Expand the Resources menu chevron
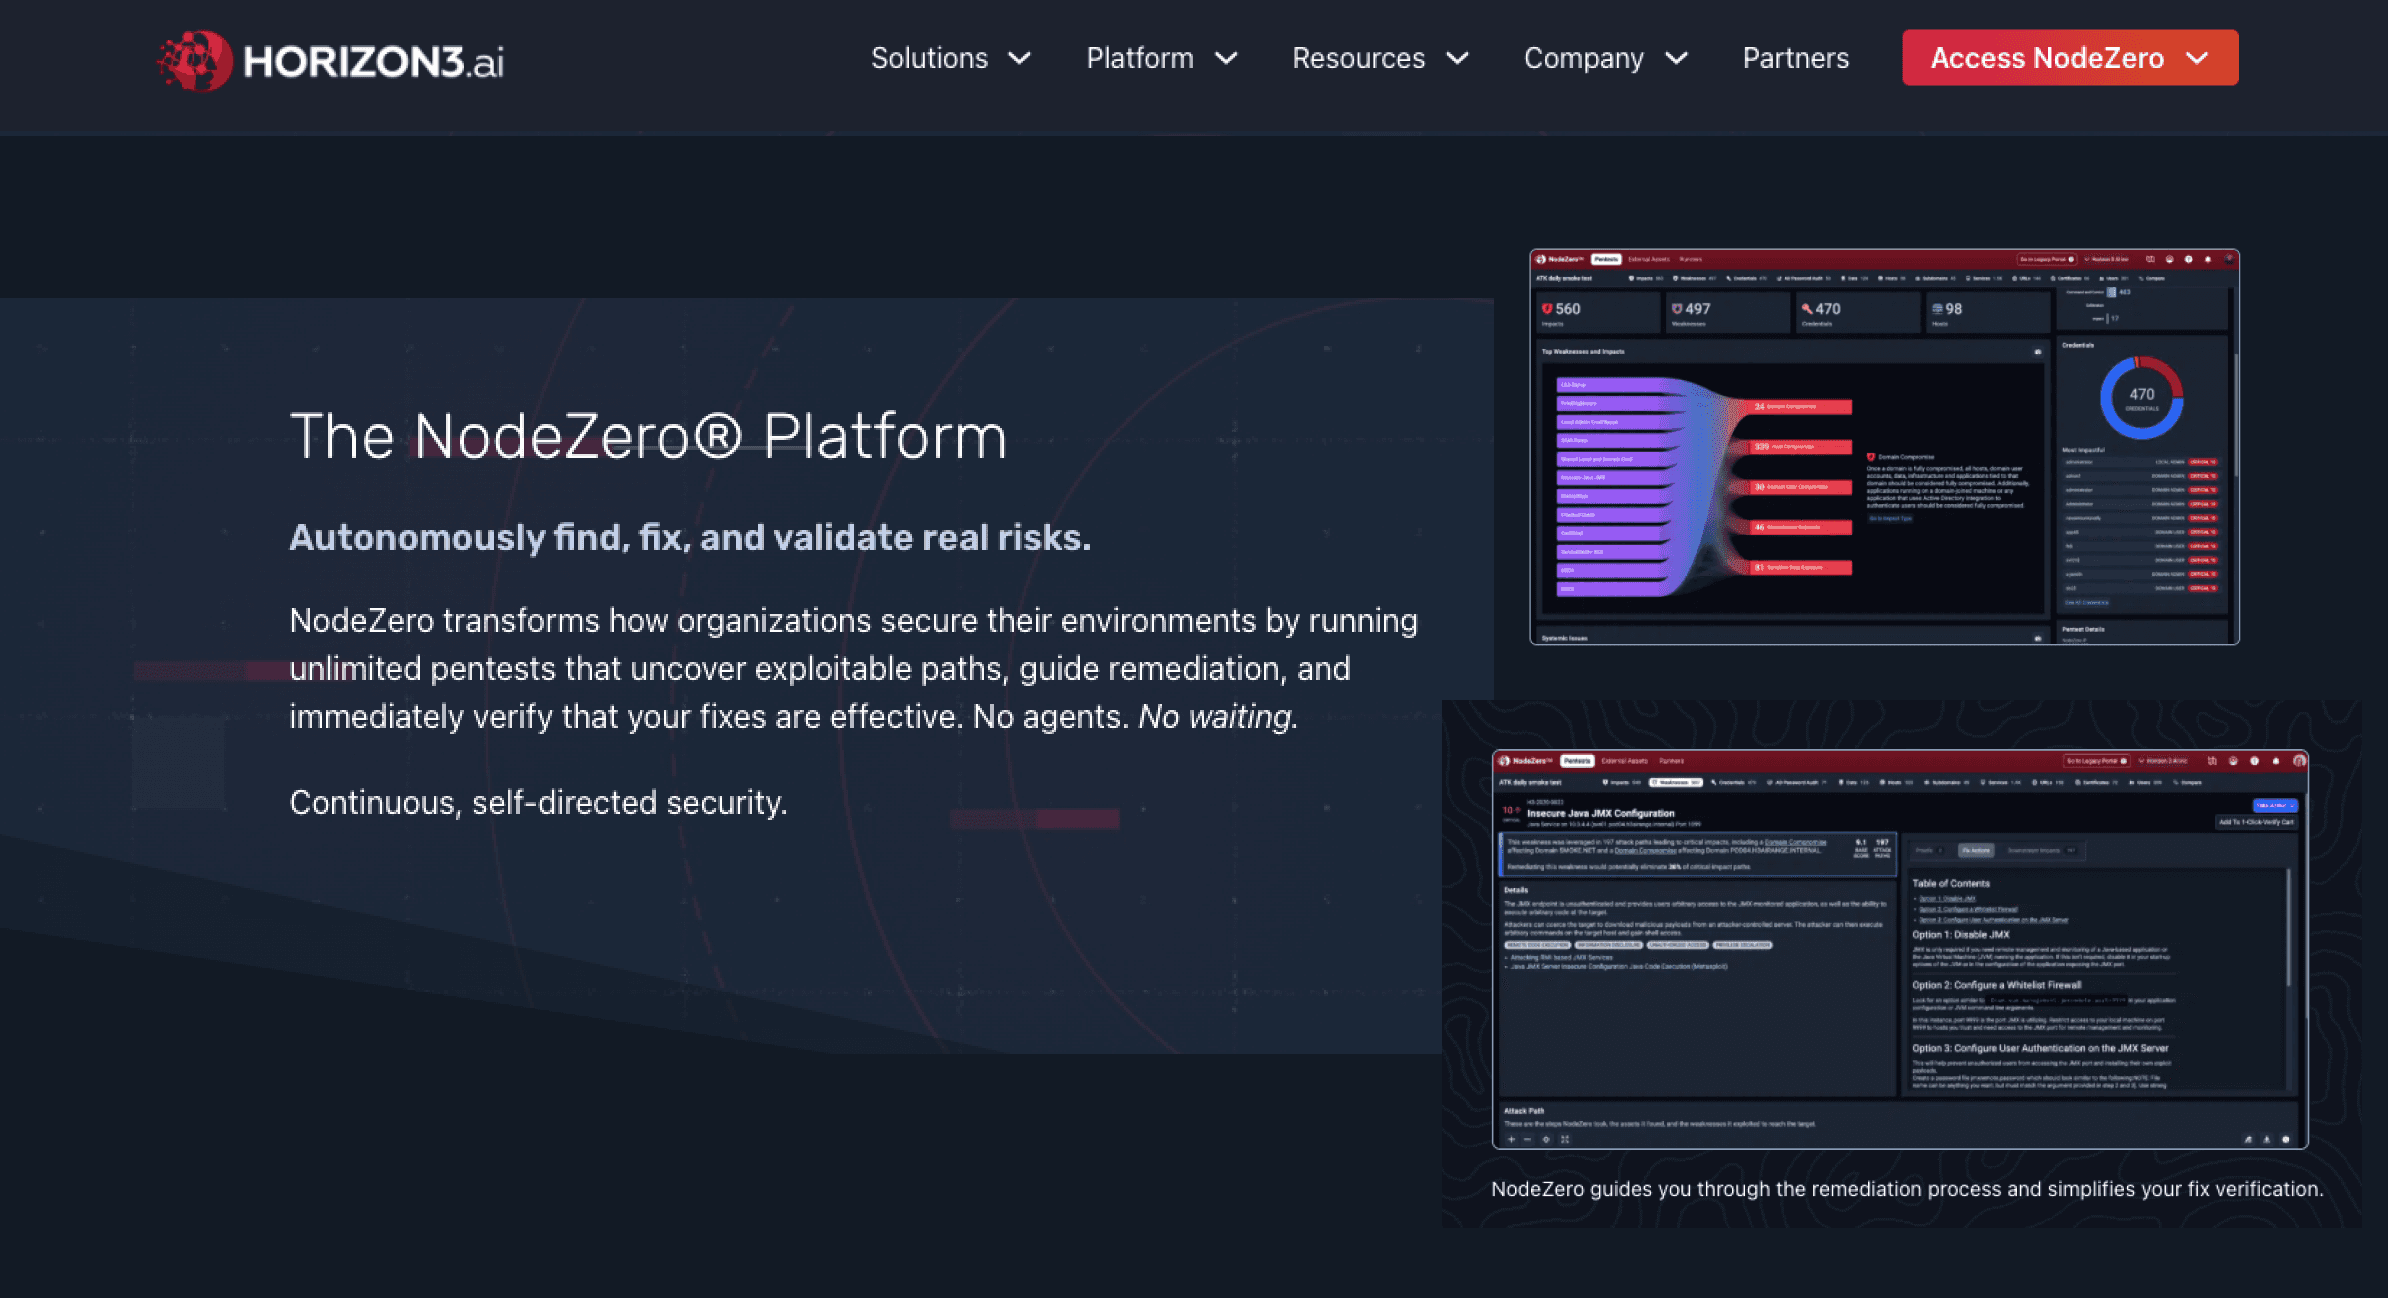Image resolution: width=2388 pixels, height=1298 pixels. click(x=1458, y=58)
